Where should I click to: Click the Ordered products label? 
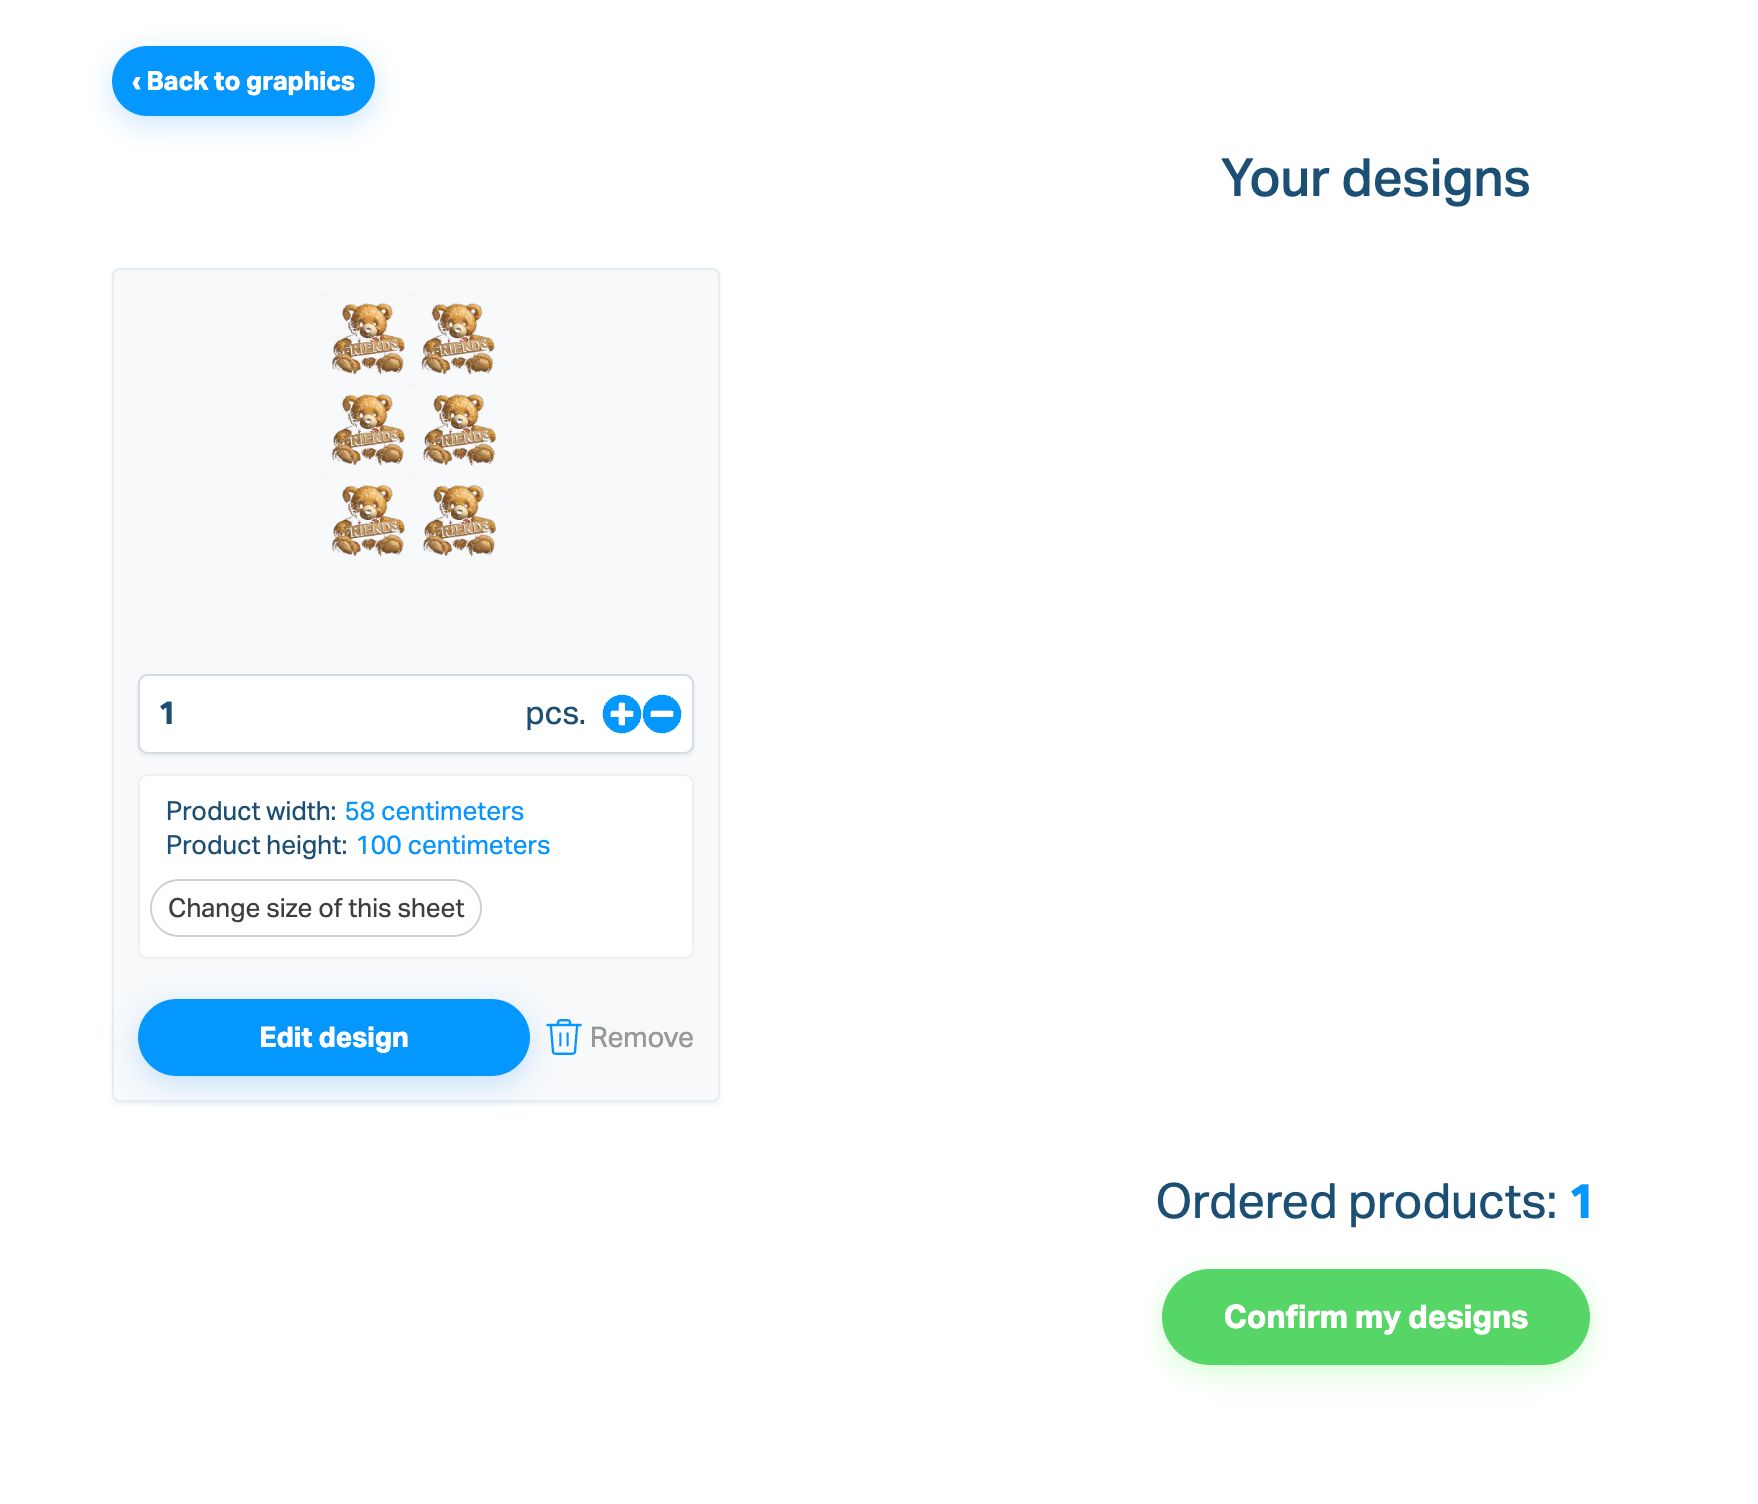click(x=1356, y=1201)
